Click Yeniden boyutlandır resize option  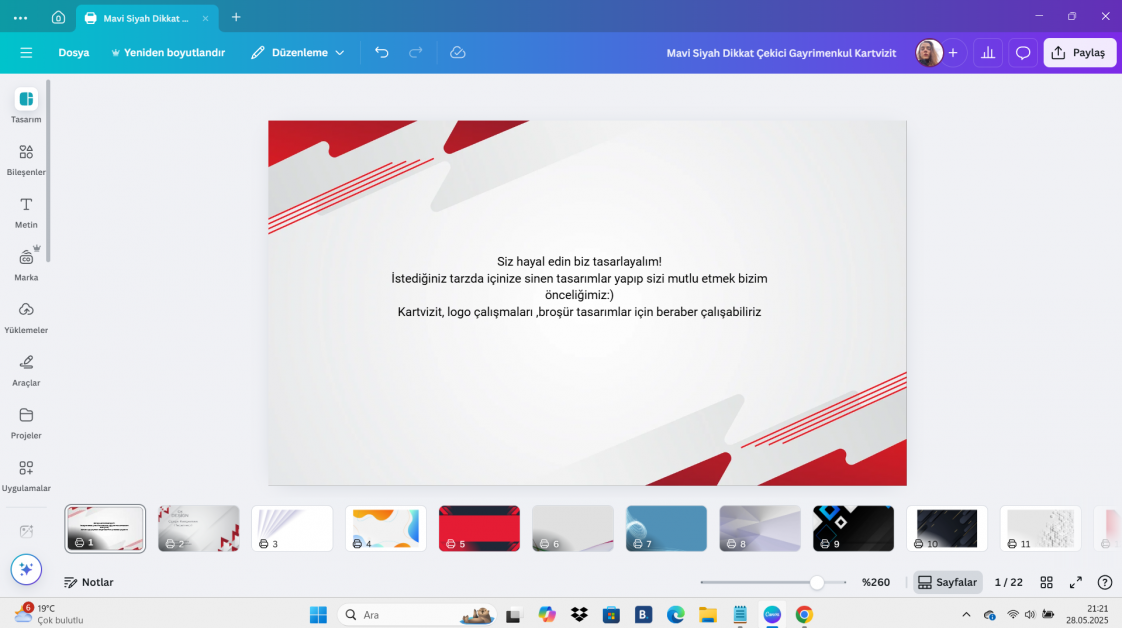pyautogui.click(x=168, y=52)
